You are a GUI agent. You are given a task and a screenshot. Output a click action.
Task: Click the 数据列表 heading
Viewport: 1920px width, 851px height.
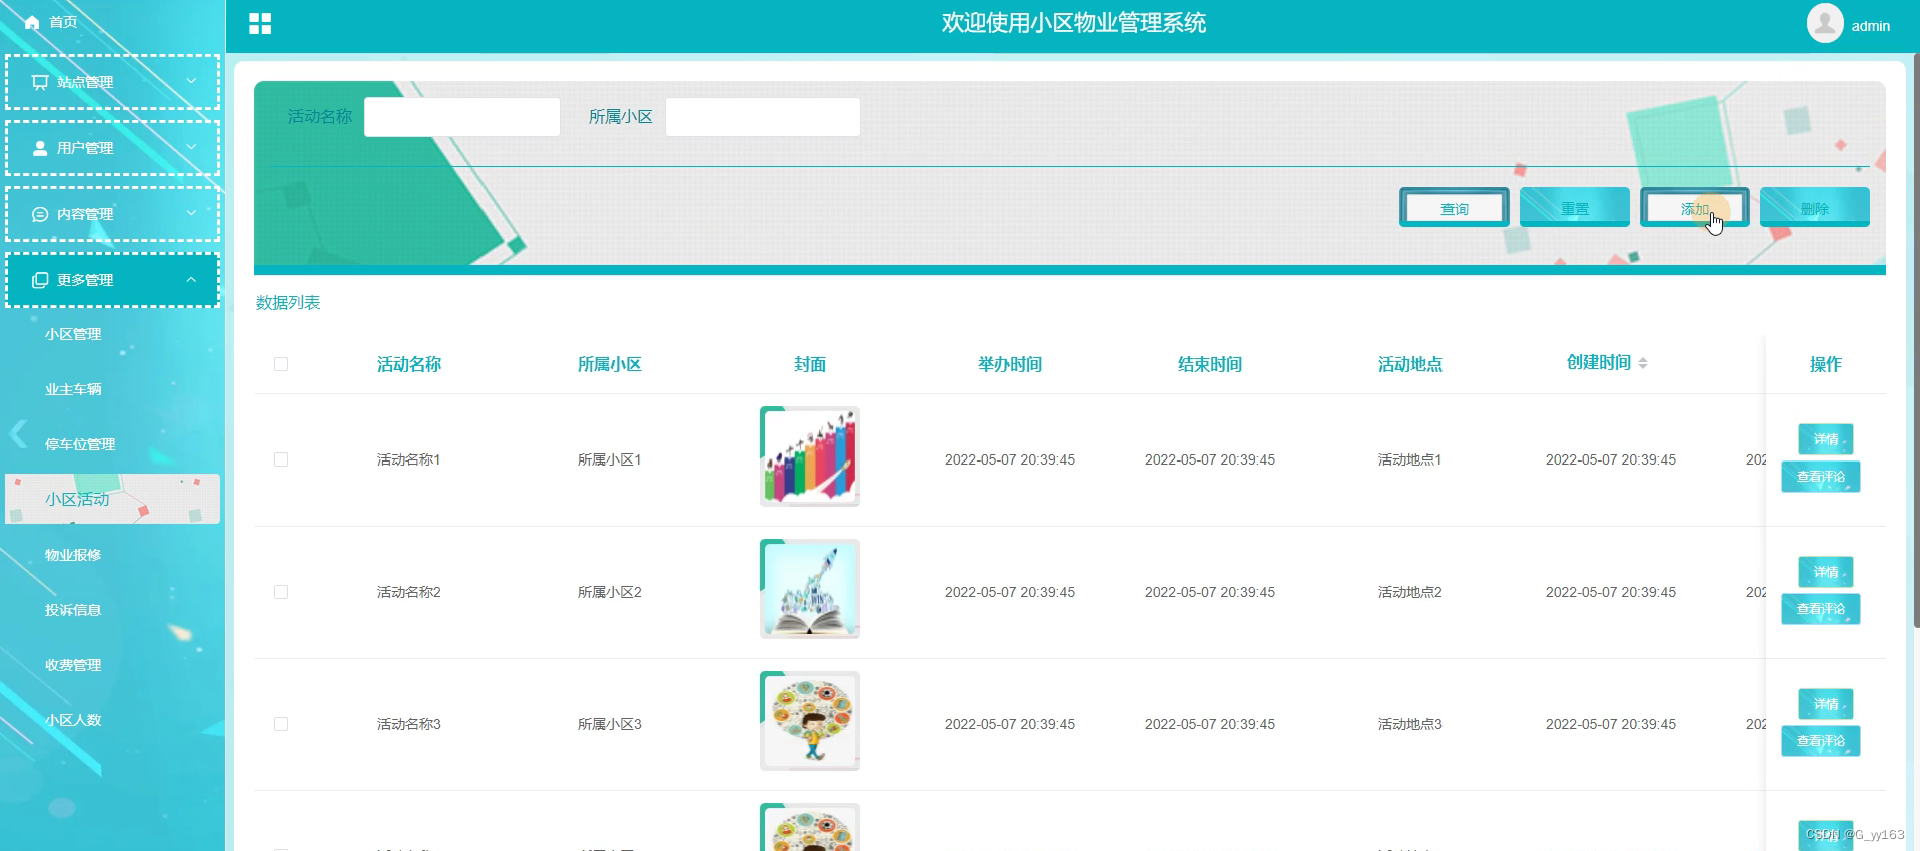288,303
